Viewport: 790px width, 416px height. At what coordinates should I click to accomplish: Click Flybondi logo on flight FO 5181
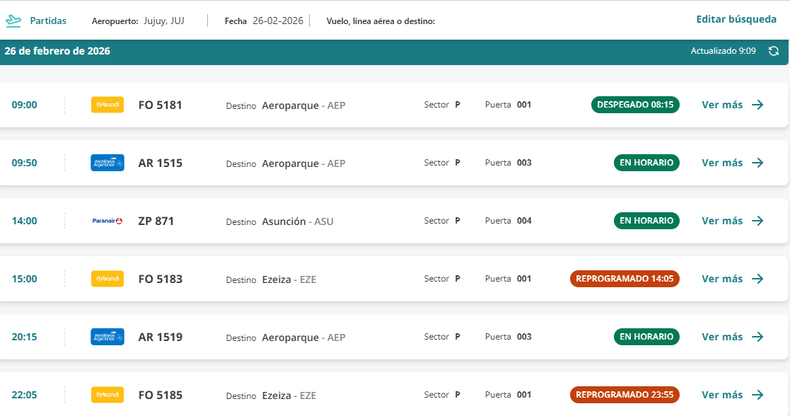pos(107,105)
